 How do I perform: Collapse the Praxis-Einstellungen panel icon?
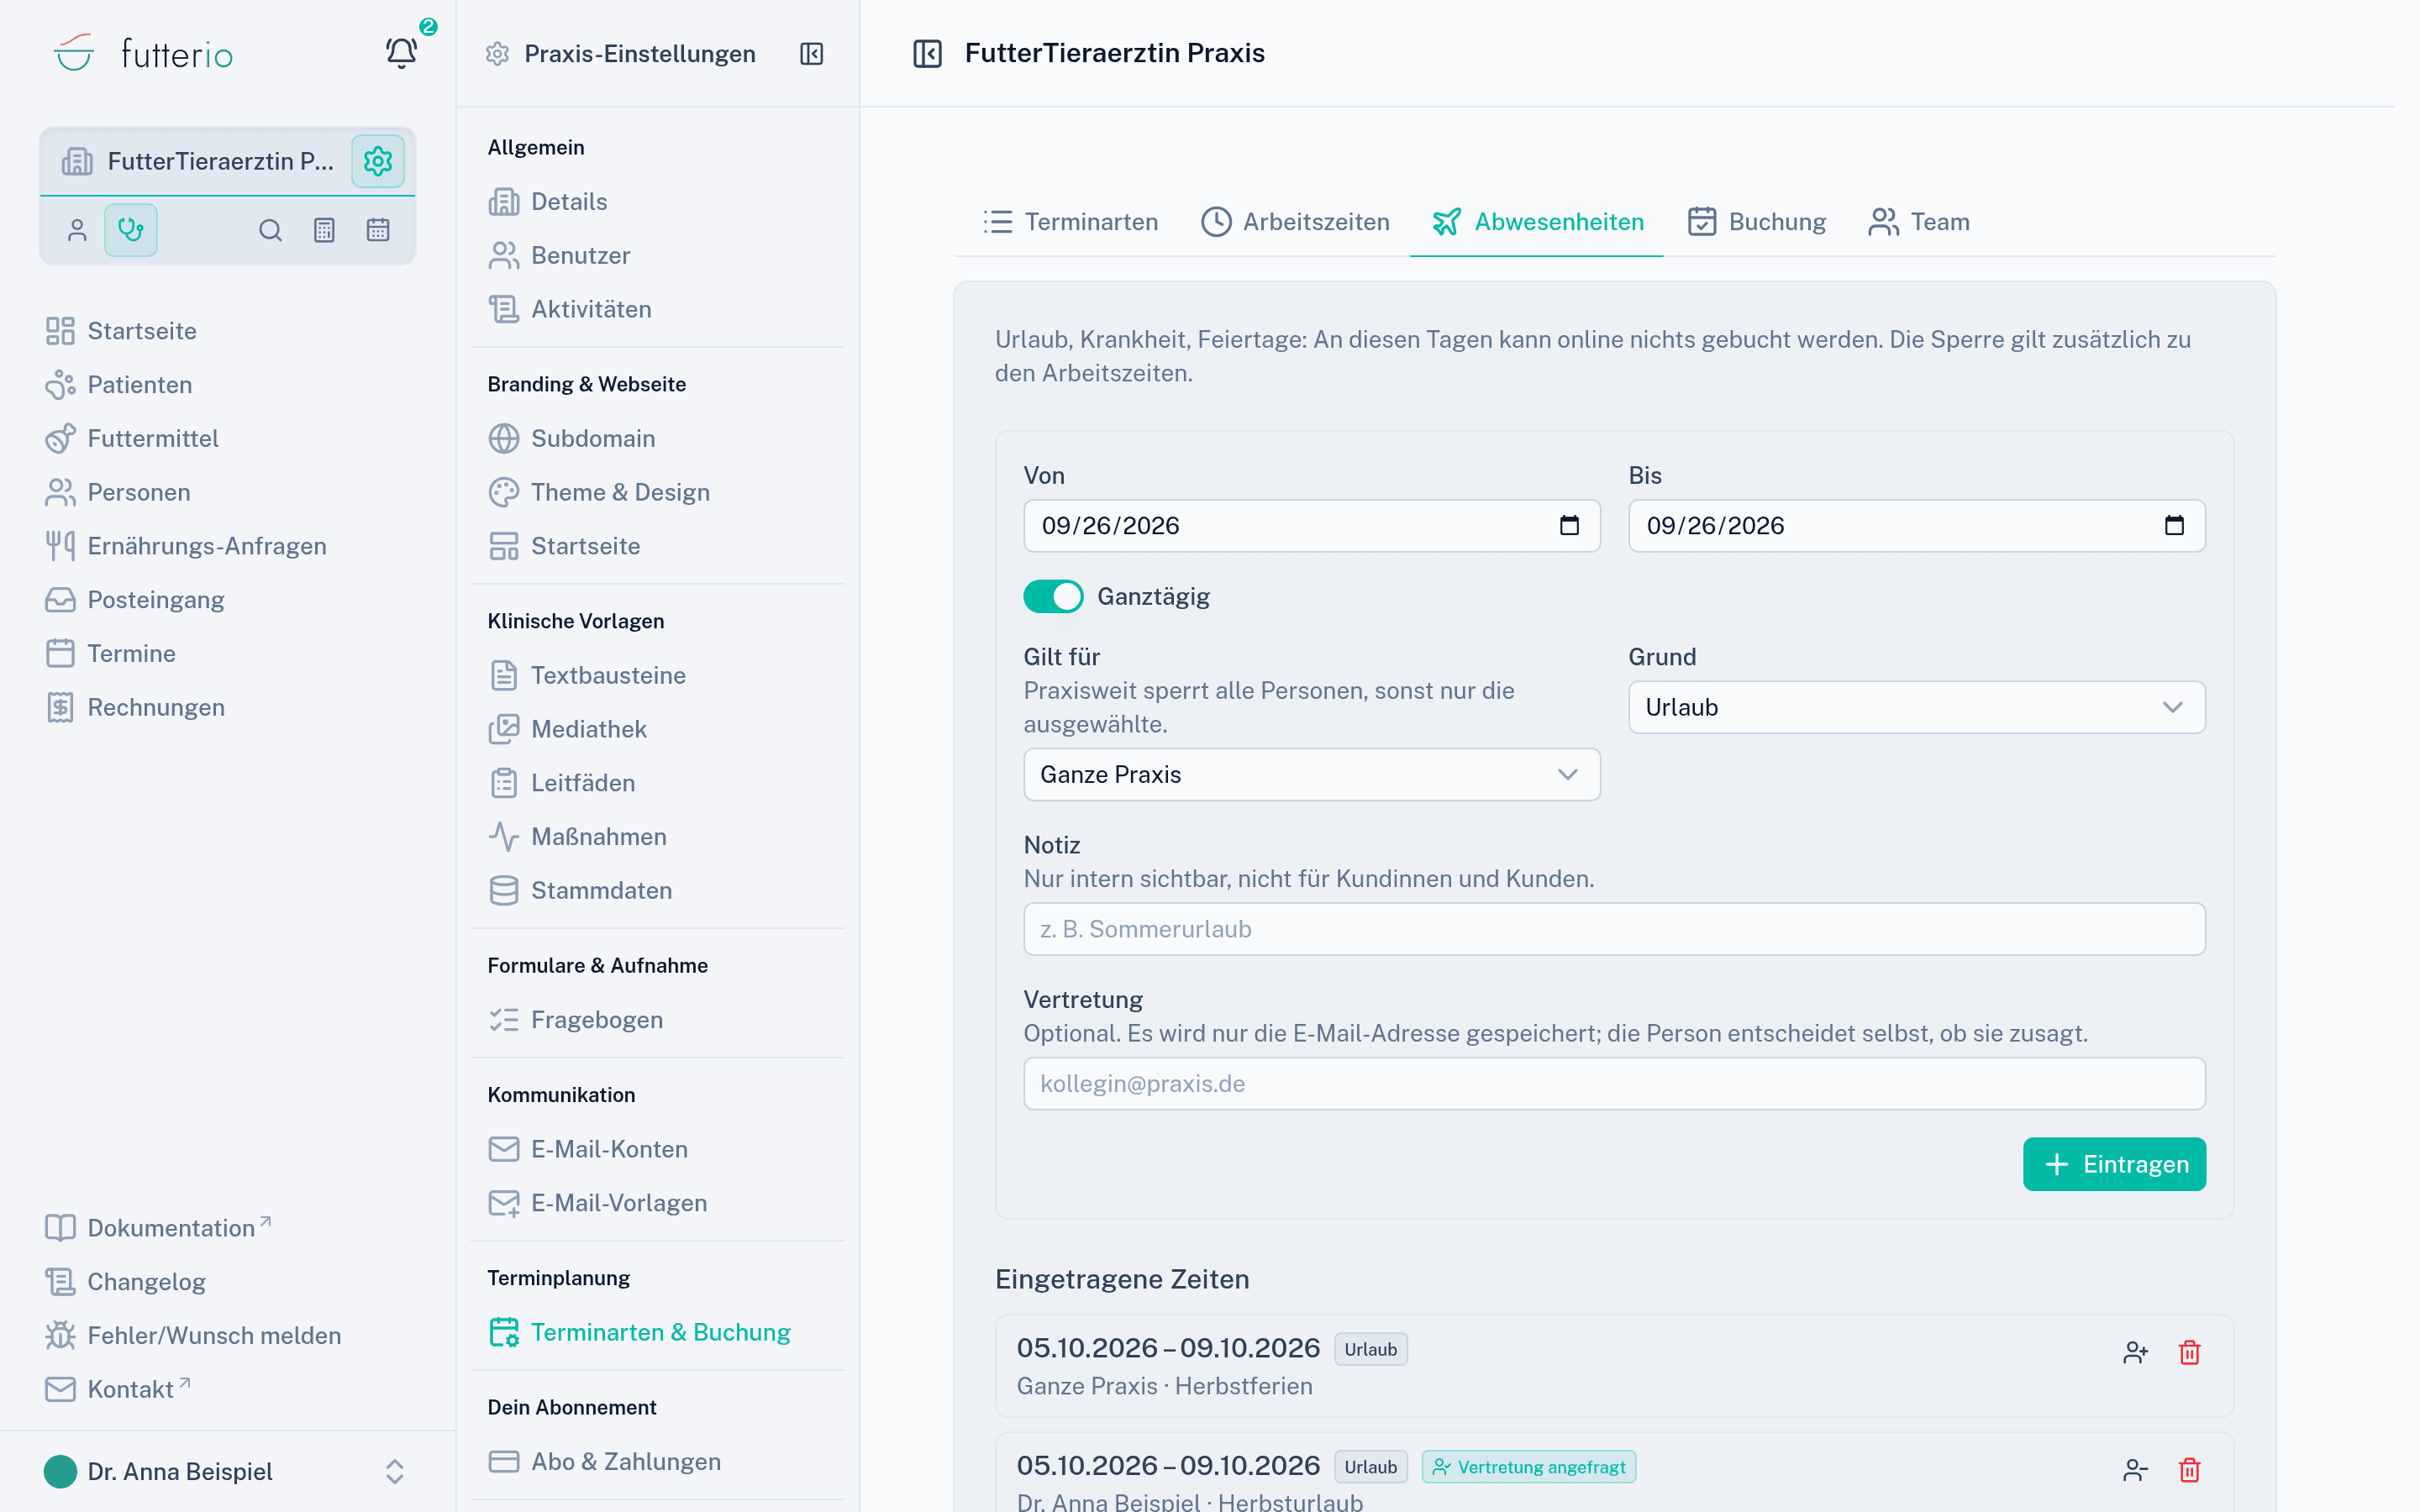[x=811, y=54]
